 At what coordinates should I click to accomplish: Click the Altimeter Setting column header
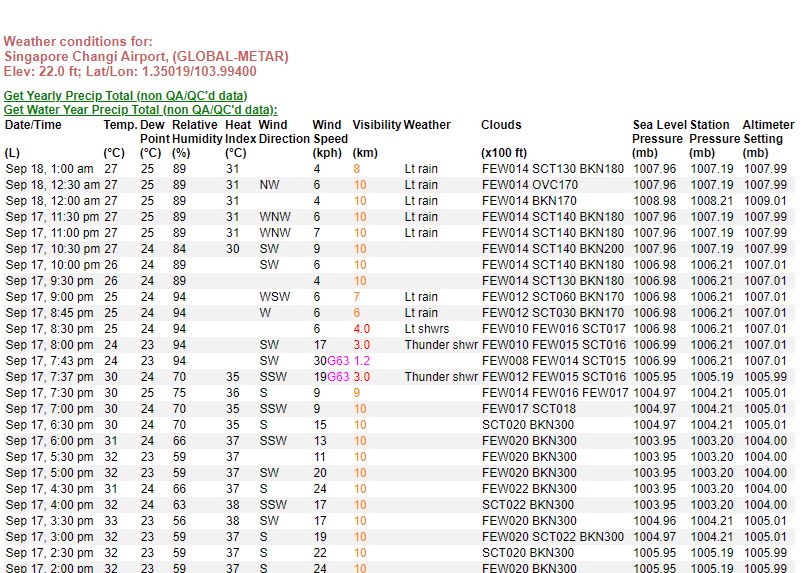pyautogui.click(x=768, y=132)
